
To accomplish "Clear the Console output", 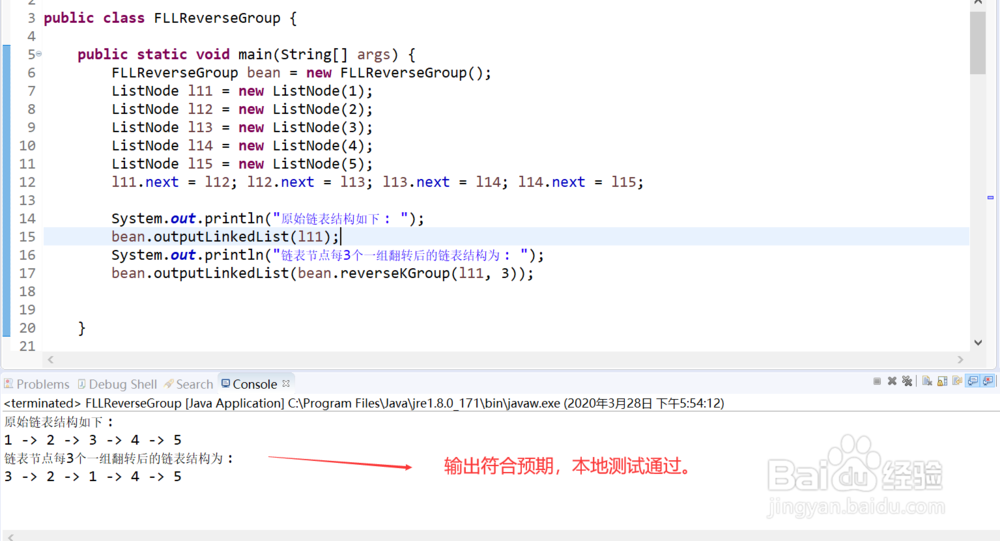I will [x=927, y=381].
